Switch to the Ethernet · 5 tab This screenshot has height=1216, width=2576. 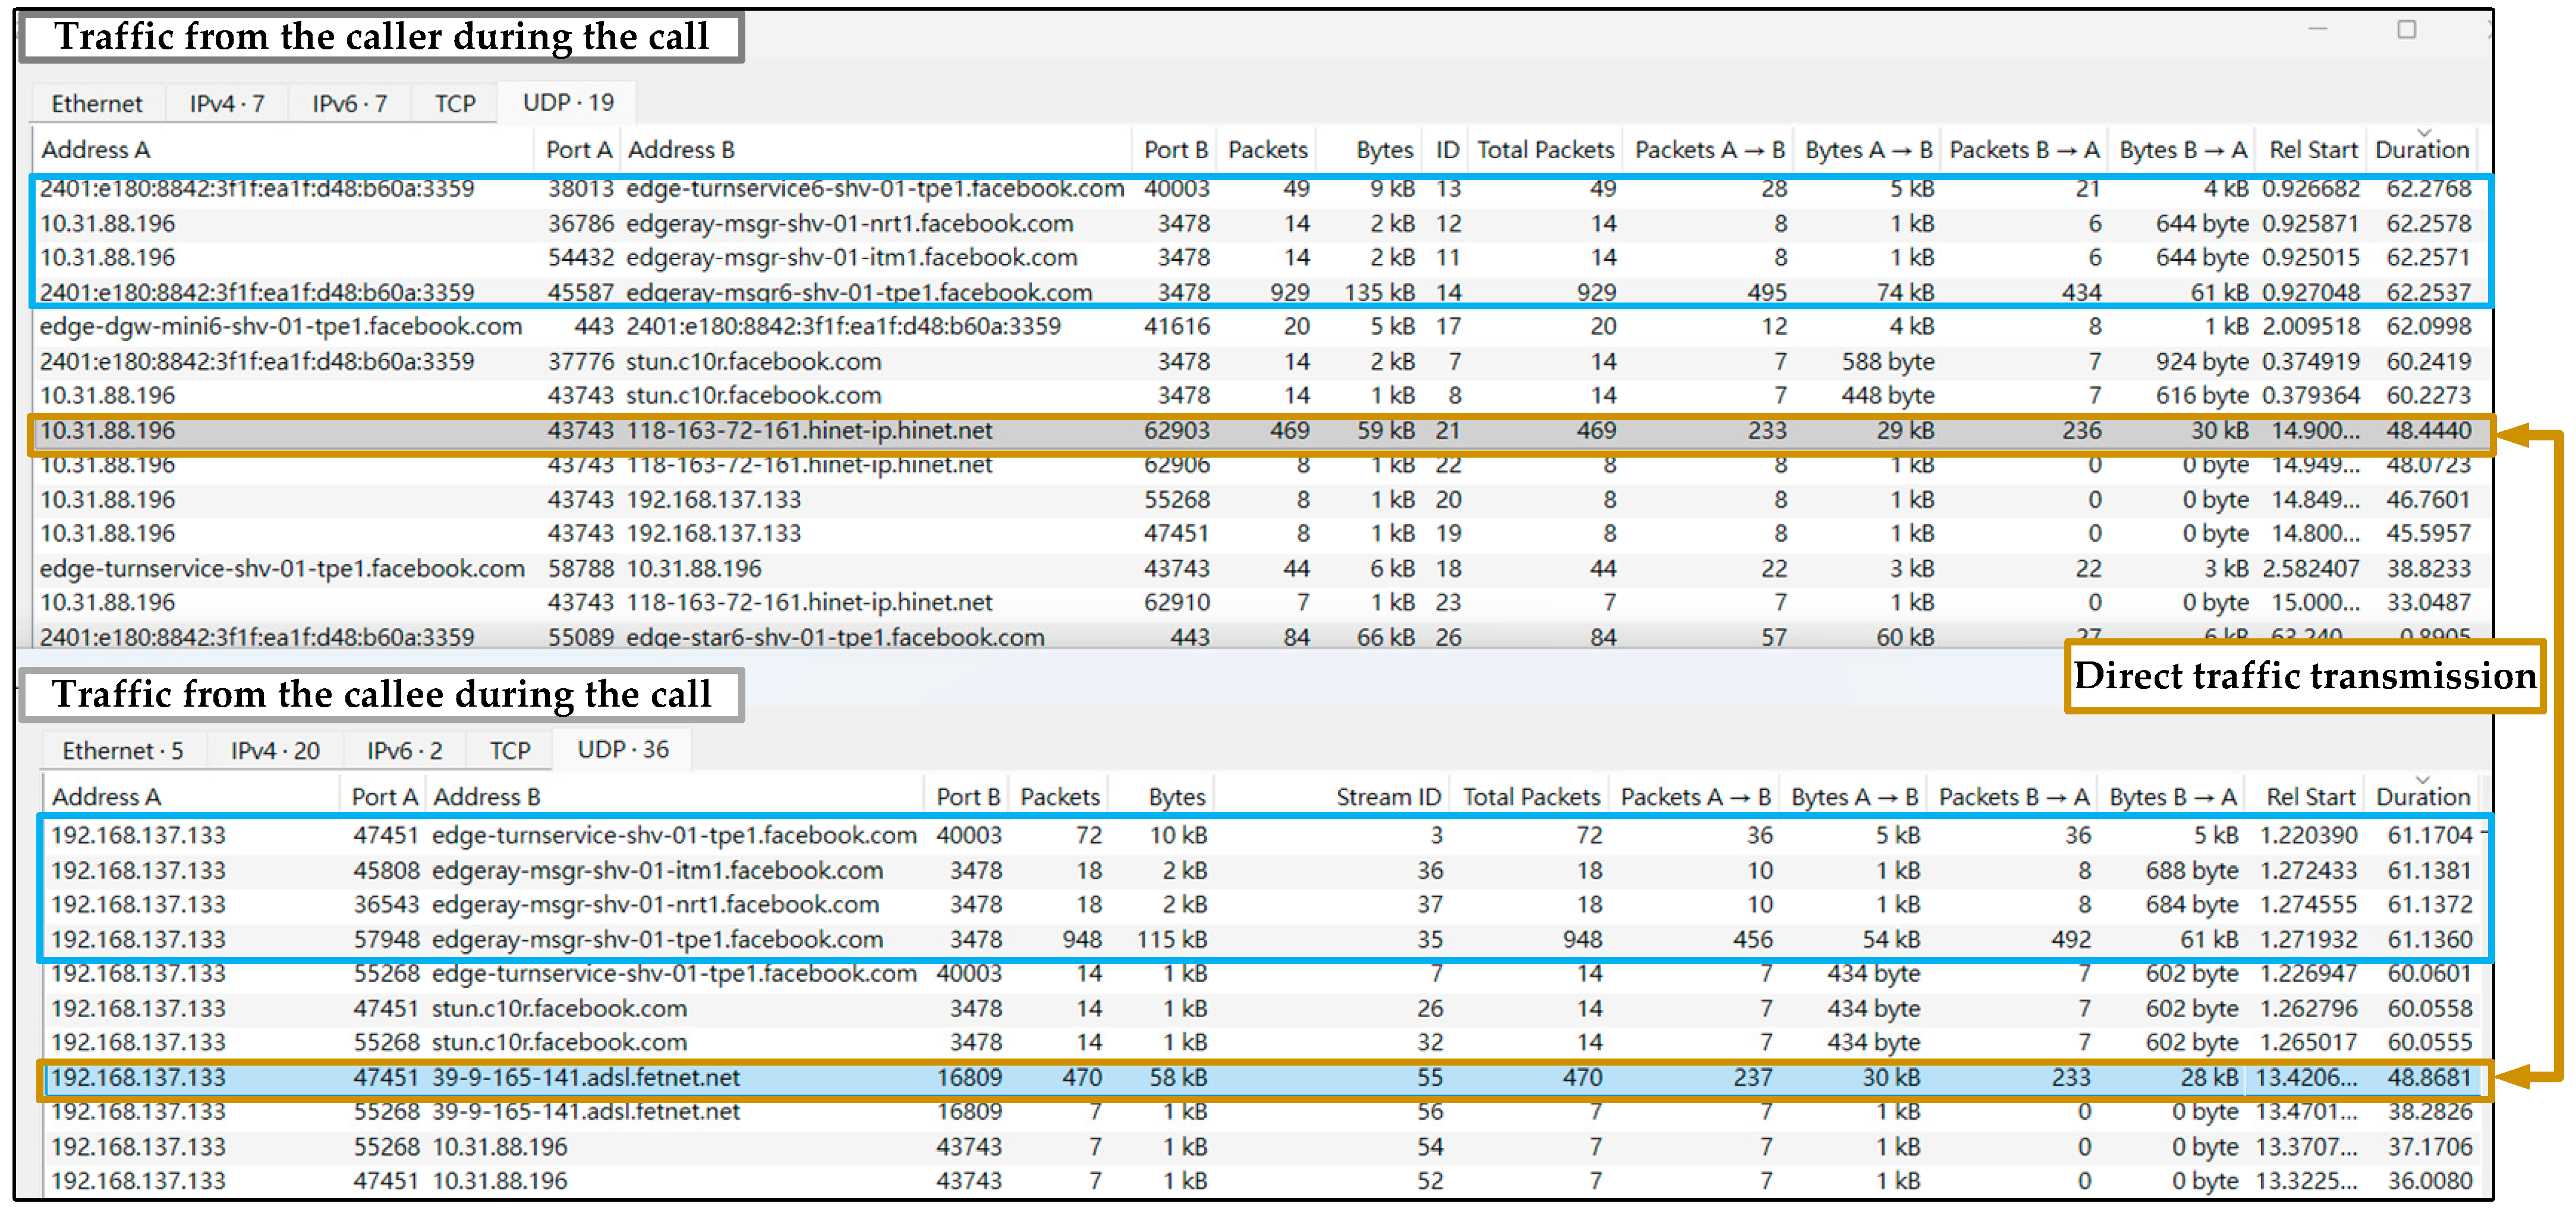tap(122, 751)
